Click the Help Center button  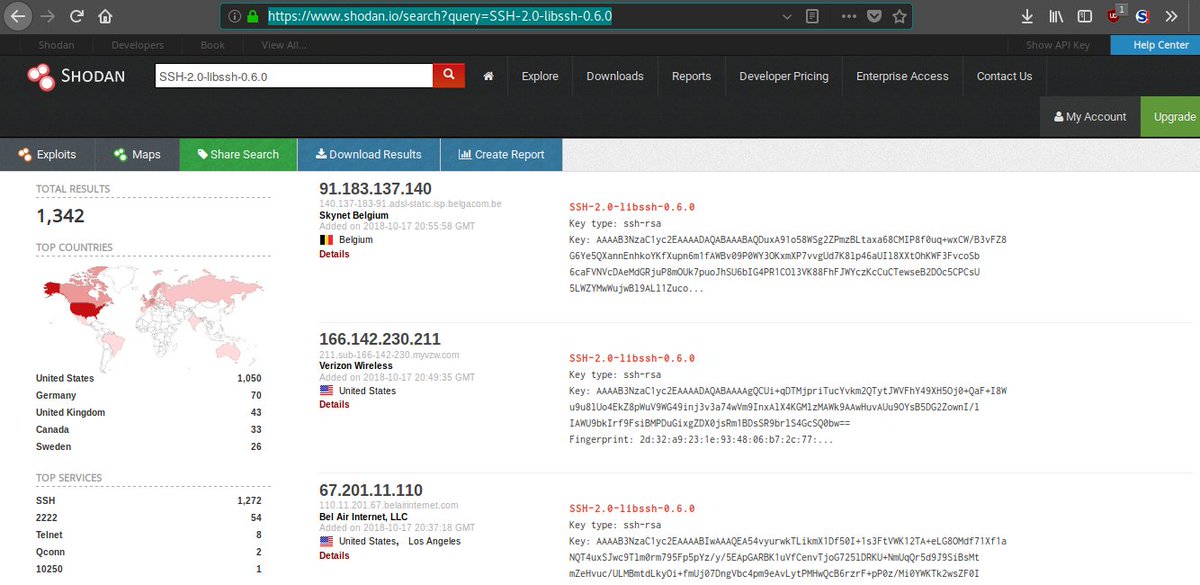pyautogui.click(x=1153, y=45)
